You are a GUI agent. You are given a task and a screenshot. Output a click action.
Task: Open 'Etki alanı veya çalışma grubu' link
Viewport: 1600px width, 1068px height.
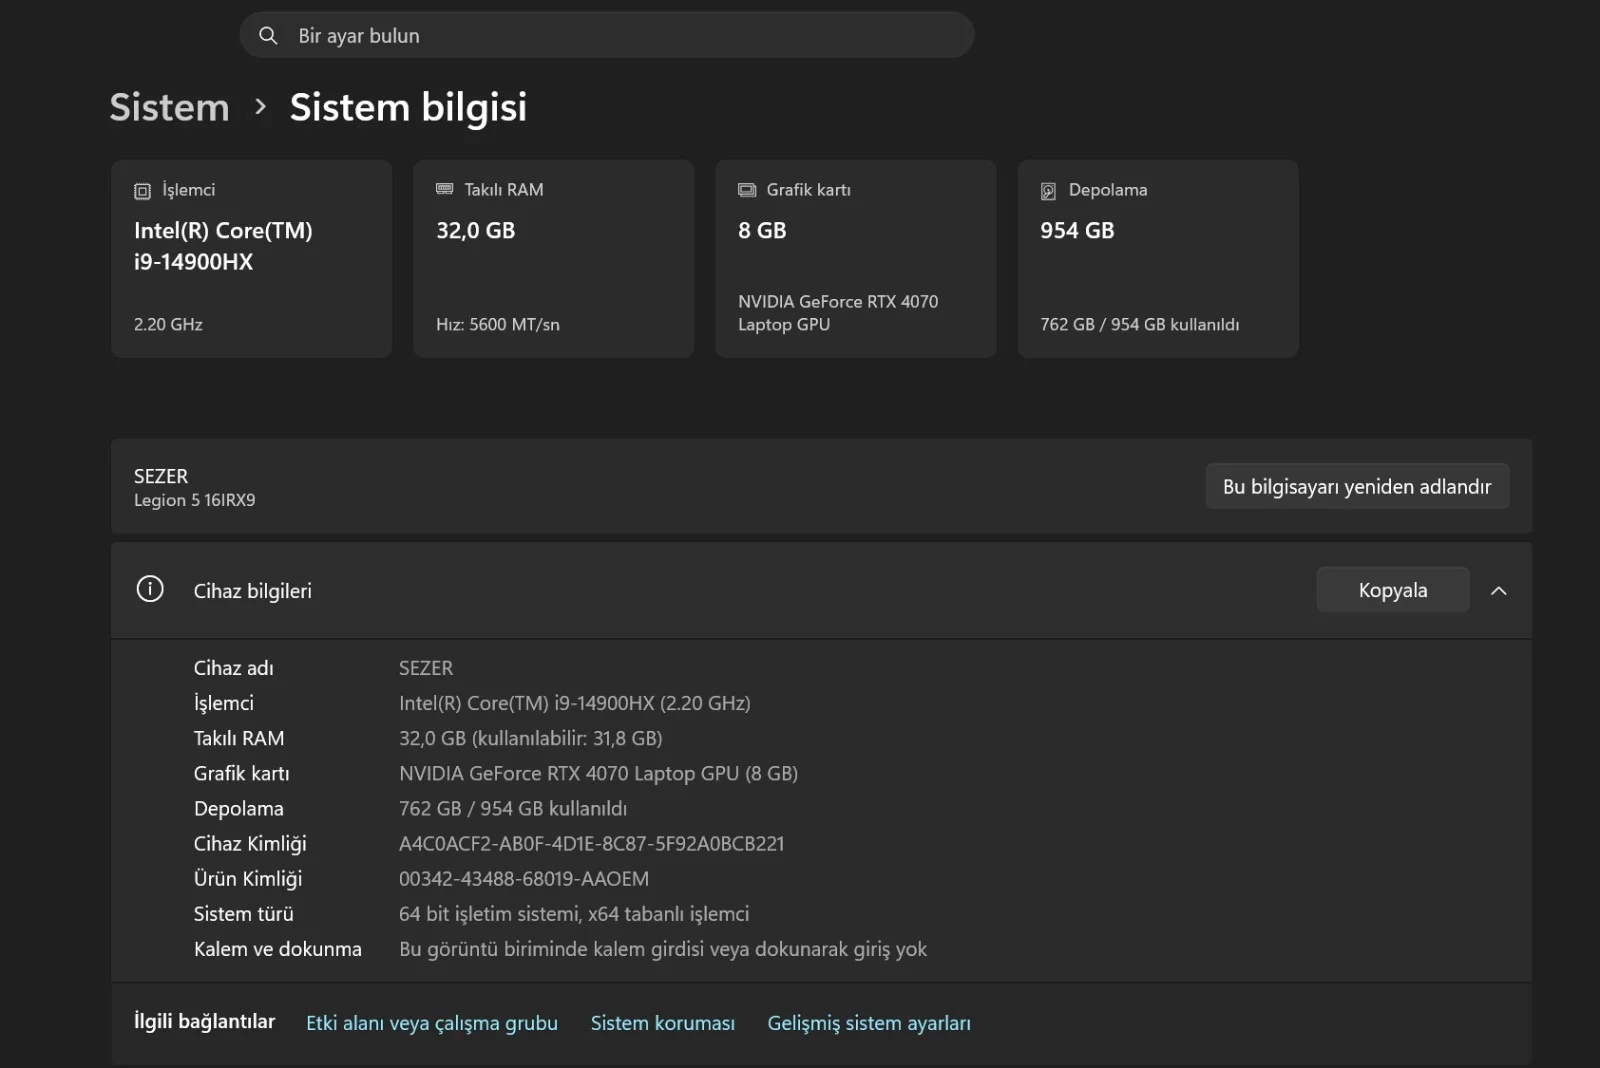coord(432,1023)
